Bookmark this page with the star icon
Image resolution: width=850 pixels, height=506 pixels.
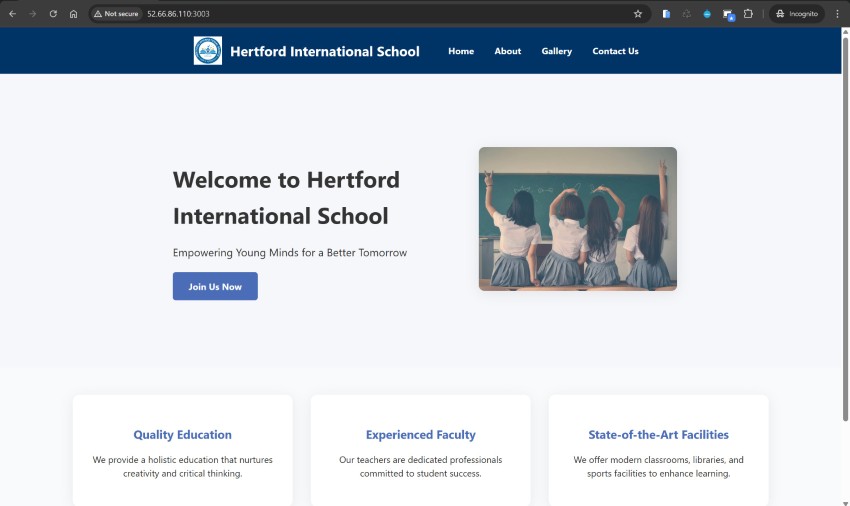pos(638,14)
